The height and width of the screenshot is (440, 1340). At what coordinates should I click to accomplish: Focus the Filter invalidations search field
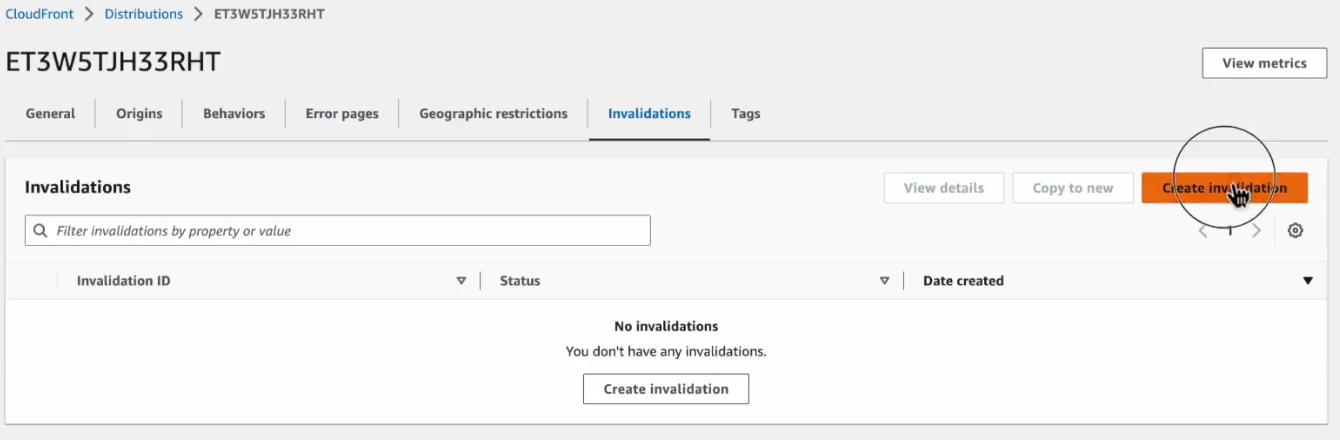pos(338,231)
